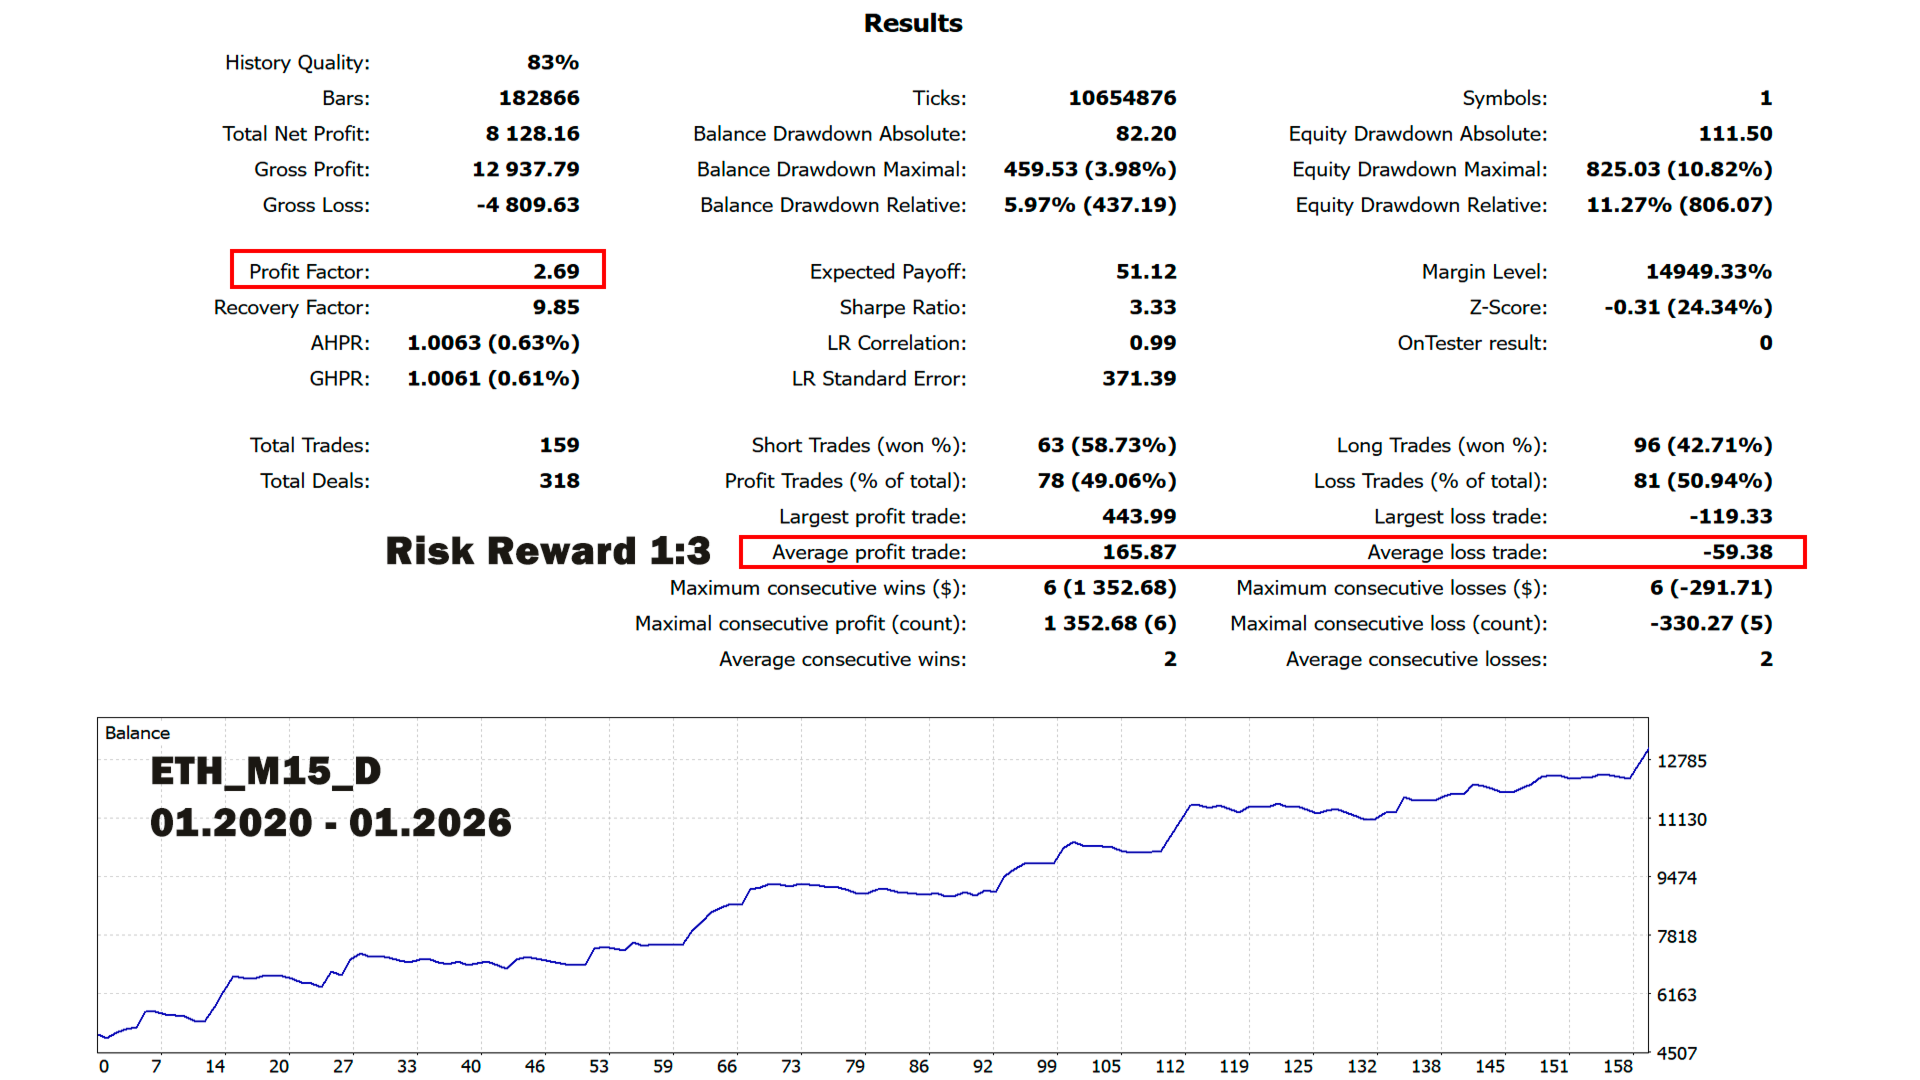Viewport: 1920px width, 1080px height.
Task: Click the Total Trades value 159
Action: click(559, 446)
